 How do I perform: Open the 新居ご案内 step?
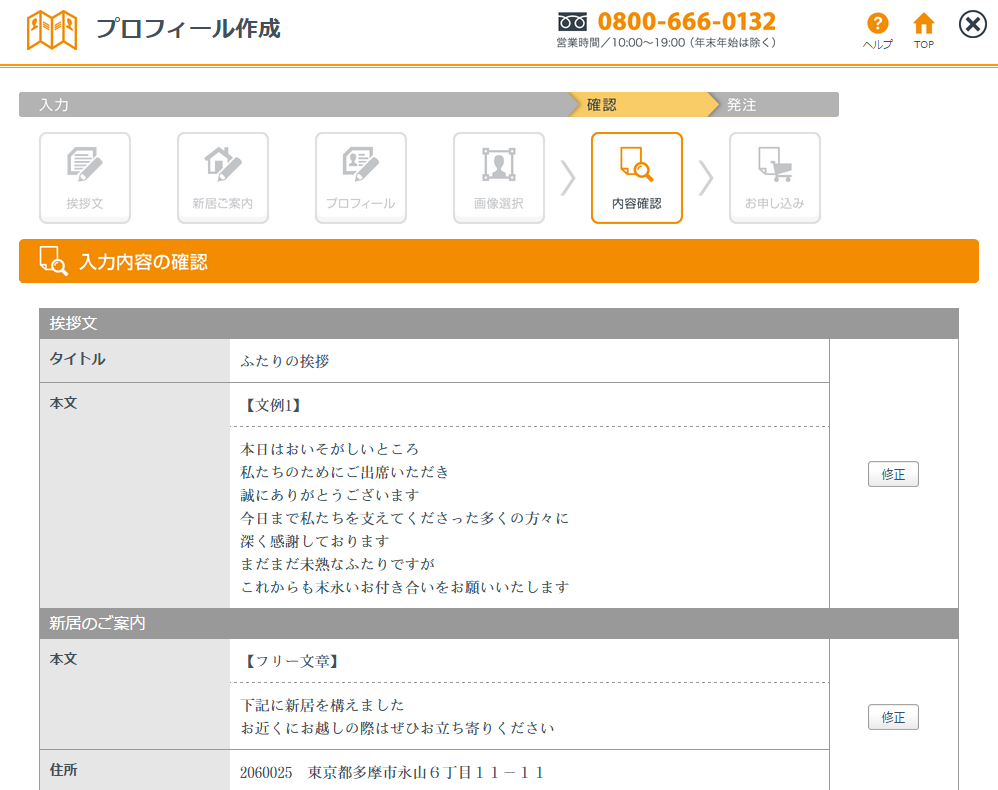click(223, 177)
